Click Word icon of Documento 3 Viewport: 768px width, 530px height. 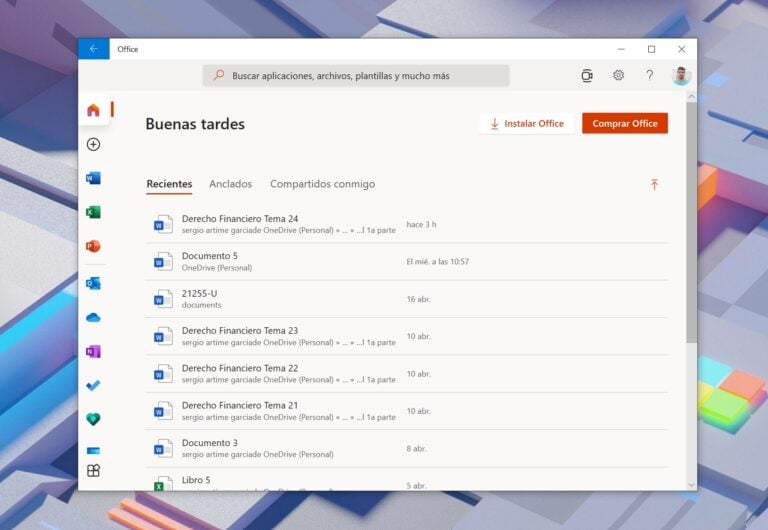coord(163,448)
